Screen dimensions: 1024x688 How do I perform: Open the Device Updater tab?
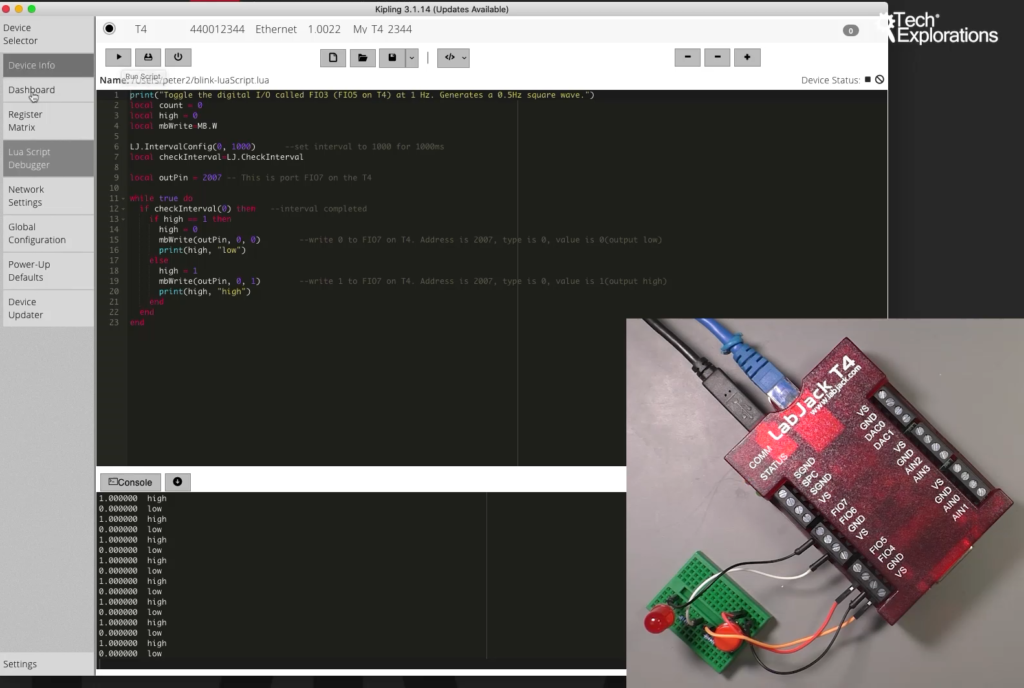48,308
